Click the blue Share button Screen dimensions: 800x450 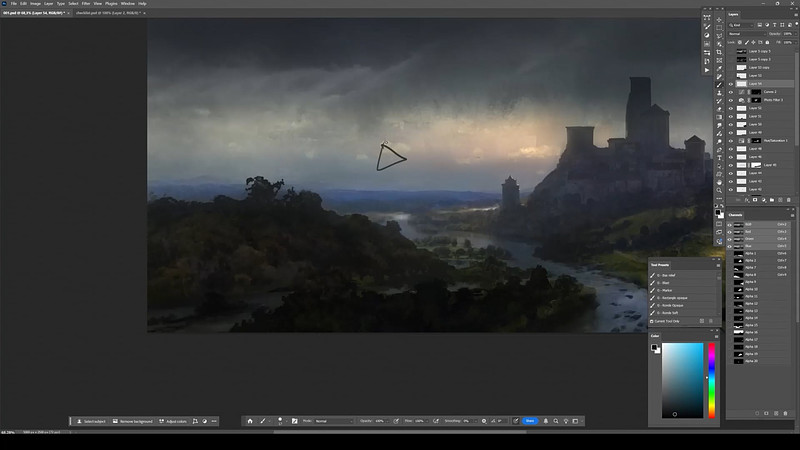point(530,421)
